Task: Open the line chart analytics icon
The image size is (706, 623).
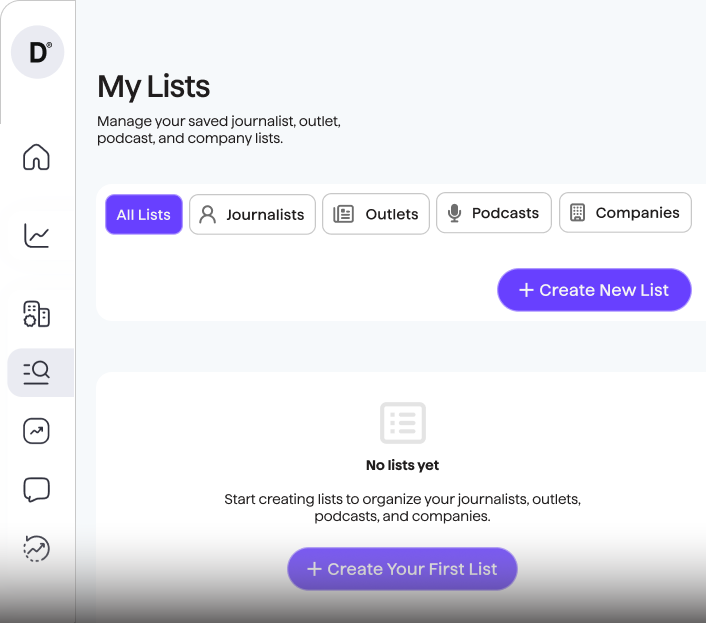Action: tap(37, 235)
